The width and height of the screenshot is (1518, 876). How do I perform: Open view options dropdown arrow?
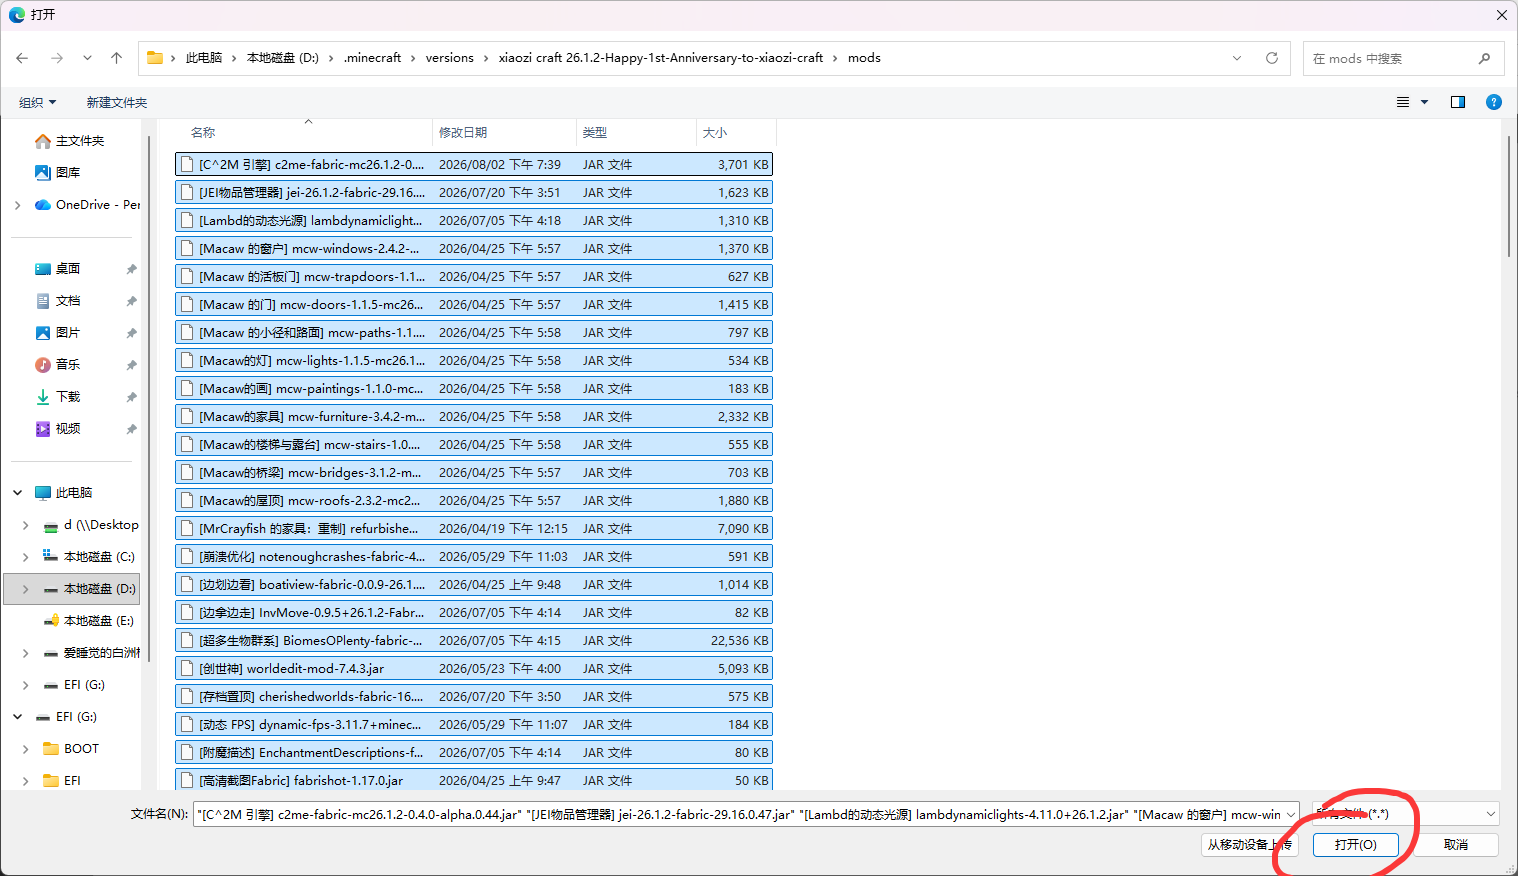[x=1425, y=102]
